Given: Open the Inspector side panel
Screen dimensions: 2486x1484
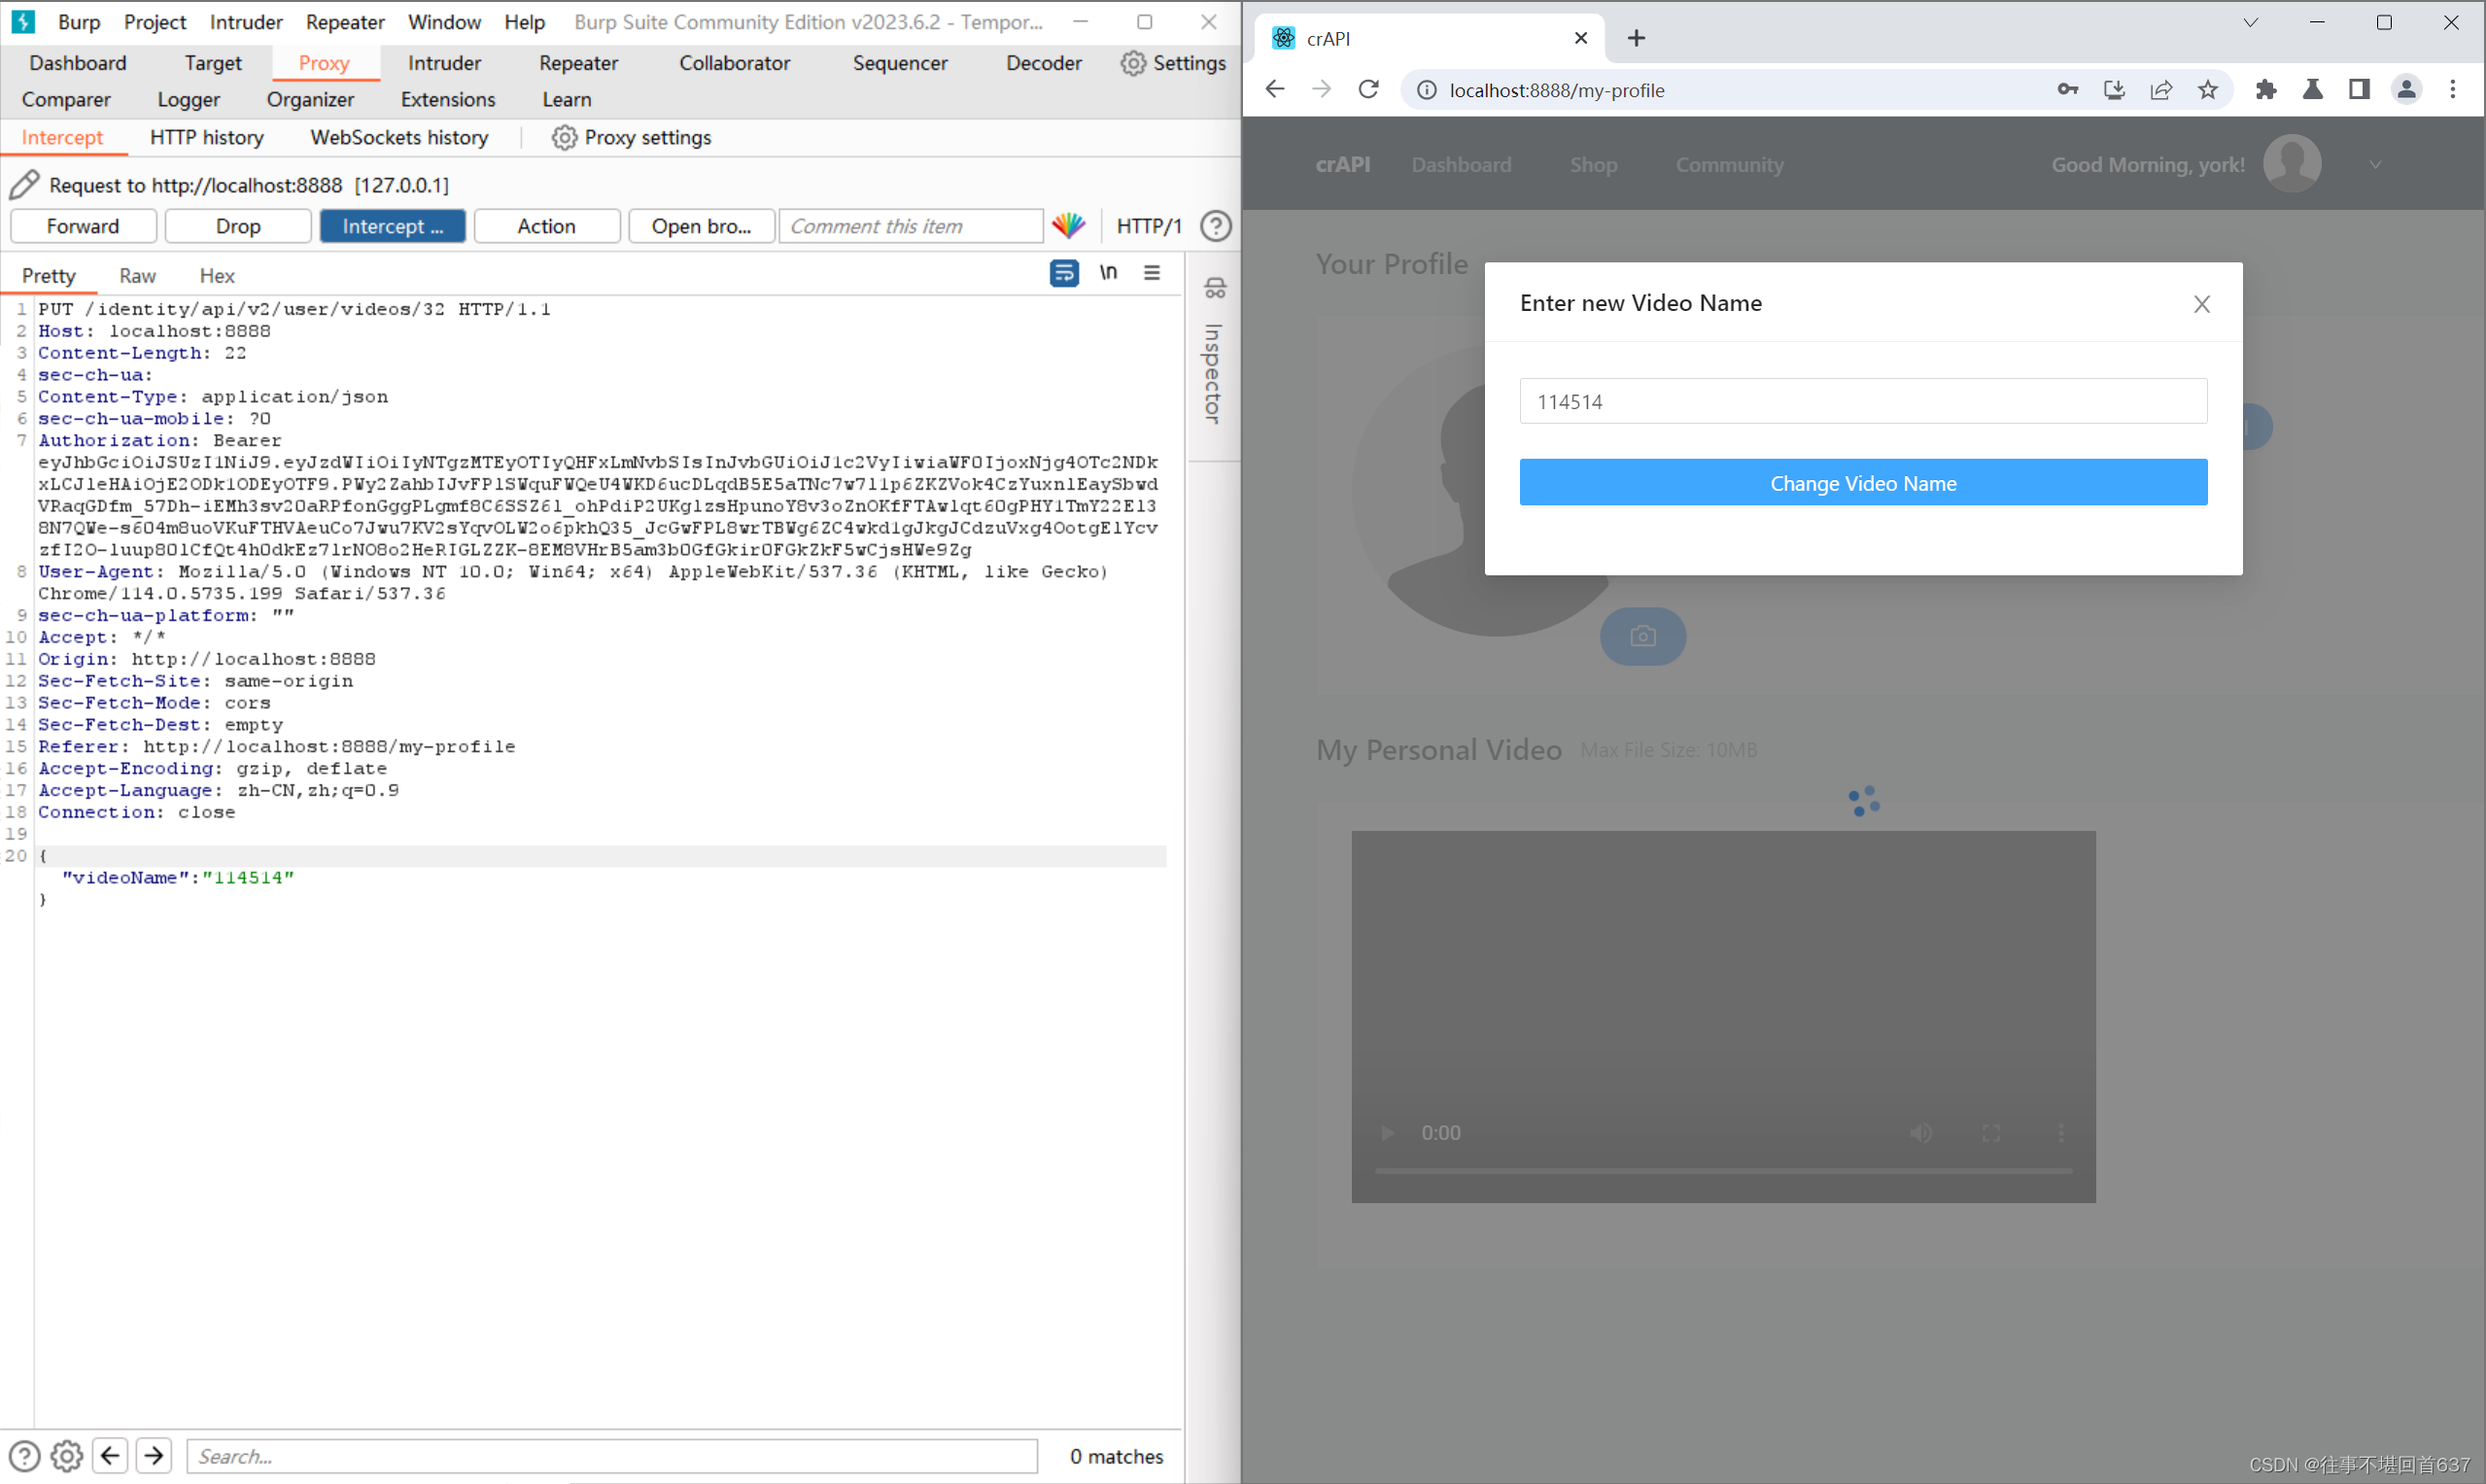Looking at the screenshot, I should point(1213,372).
